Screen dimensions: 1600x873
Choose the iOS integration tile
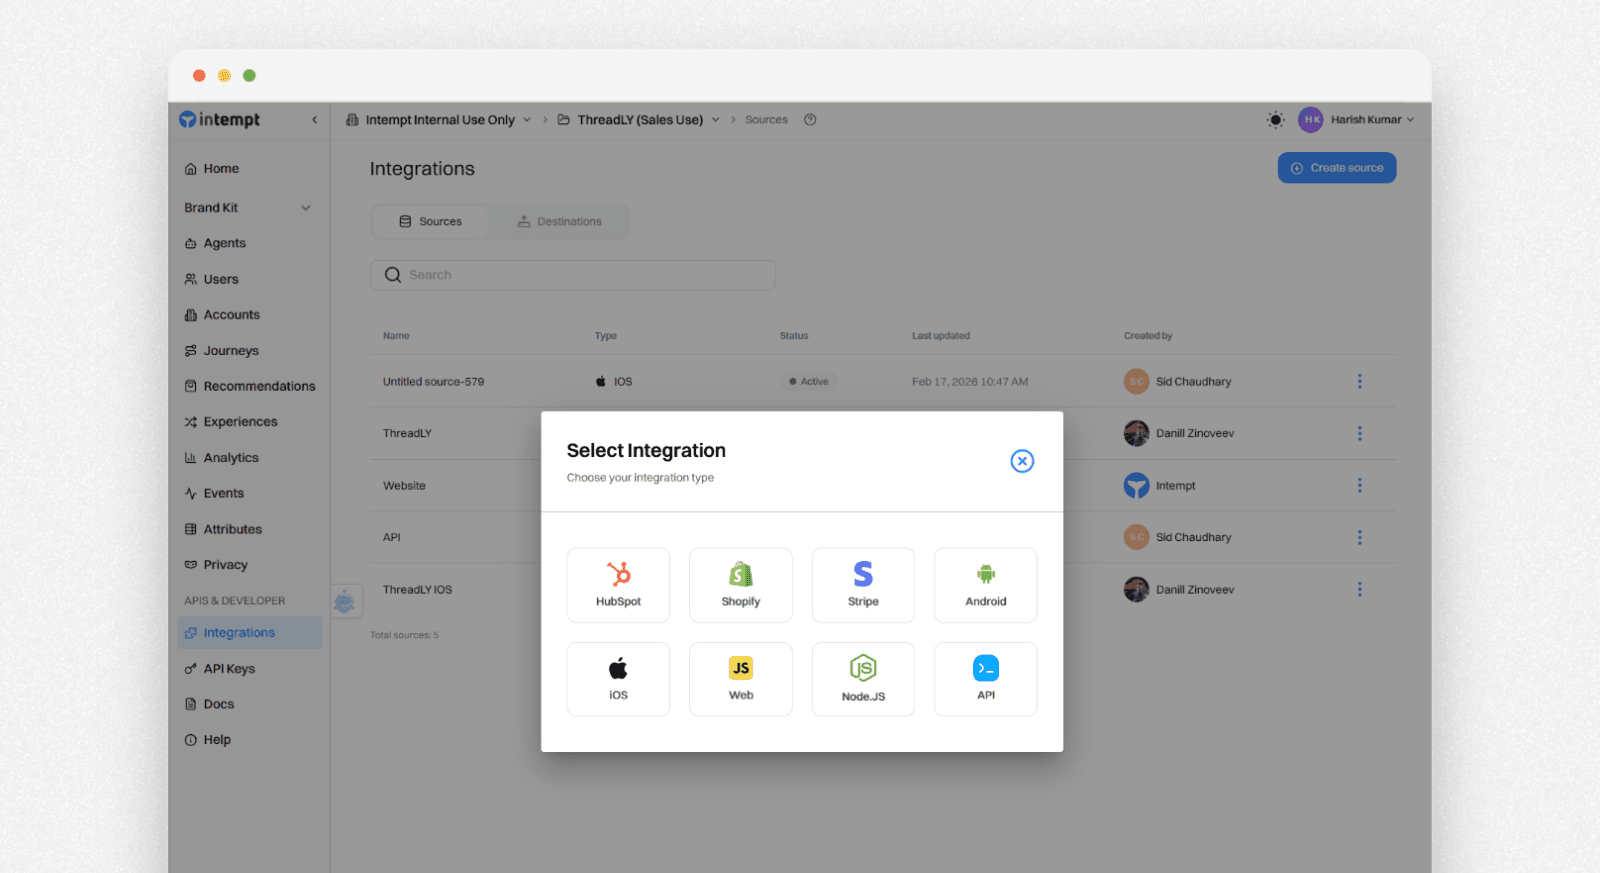point(618,679)
